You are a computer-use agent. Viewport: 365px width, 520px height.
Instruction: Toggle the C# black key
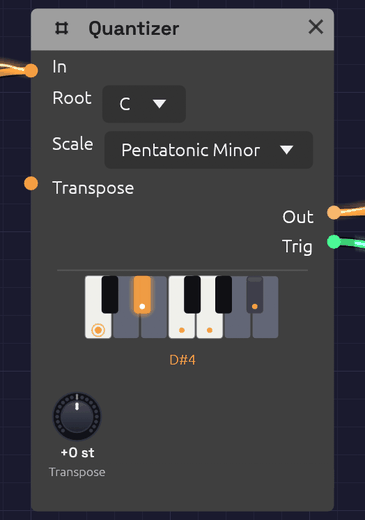(x=110, y=294)
